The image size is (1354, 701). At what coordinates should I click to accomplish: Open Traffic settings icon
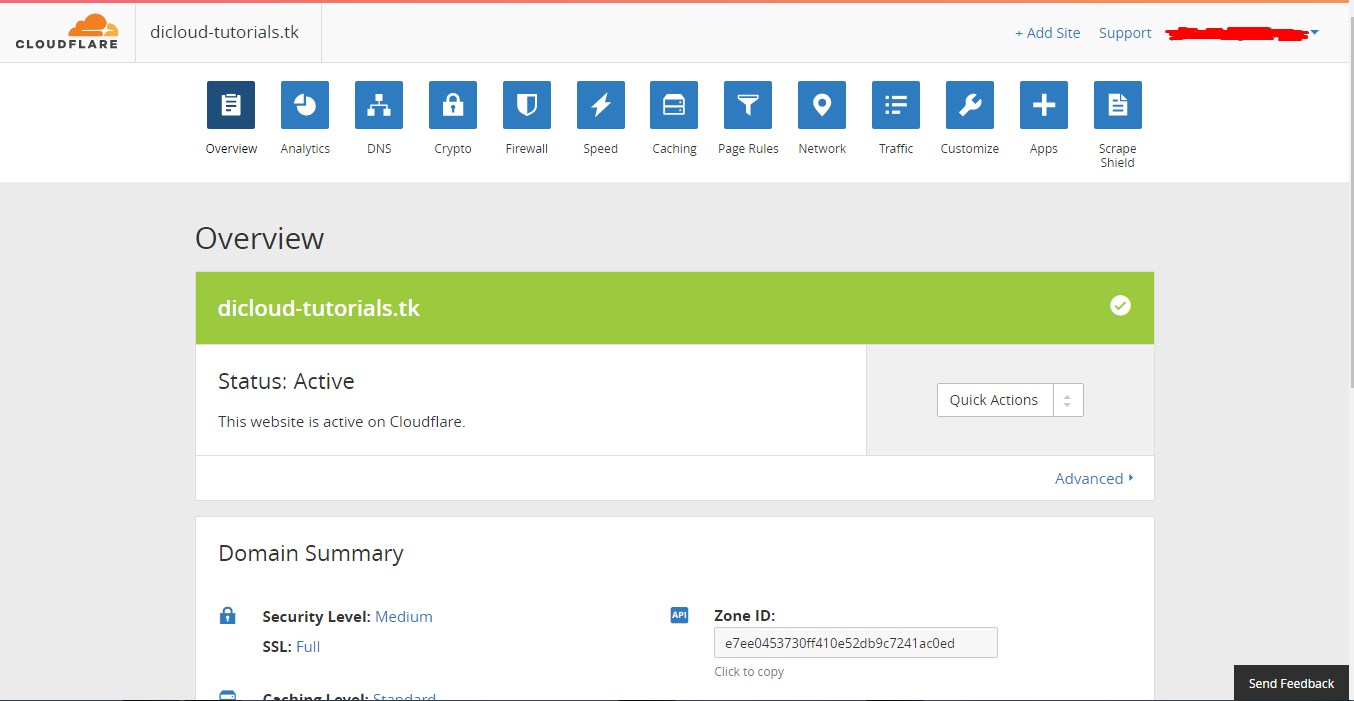tap(895, 104)
